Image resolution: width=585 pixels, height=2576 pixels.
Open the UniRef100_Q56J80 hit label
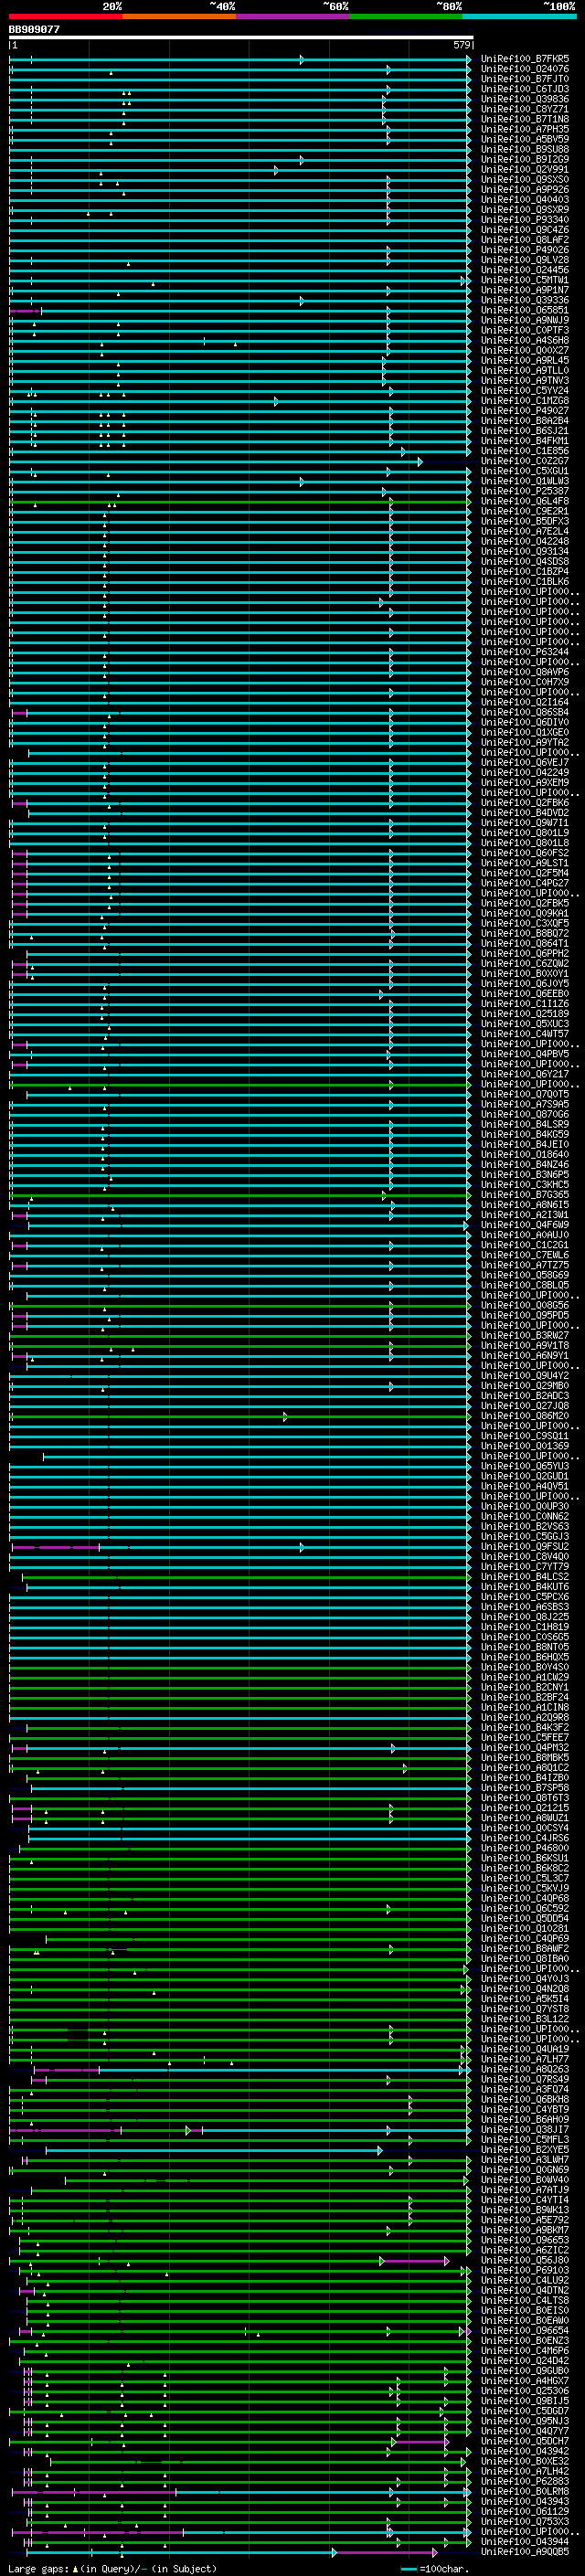(524, 2260)
